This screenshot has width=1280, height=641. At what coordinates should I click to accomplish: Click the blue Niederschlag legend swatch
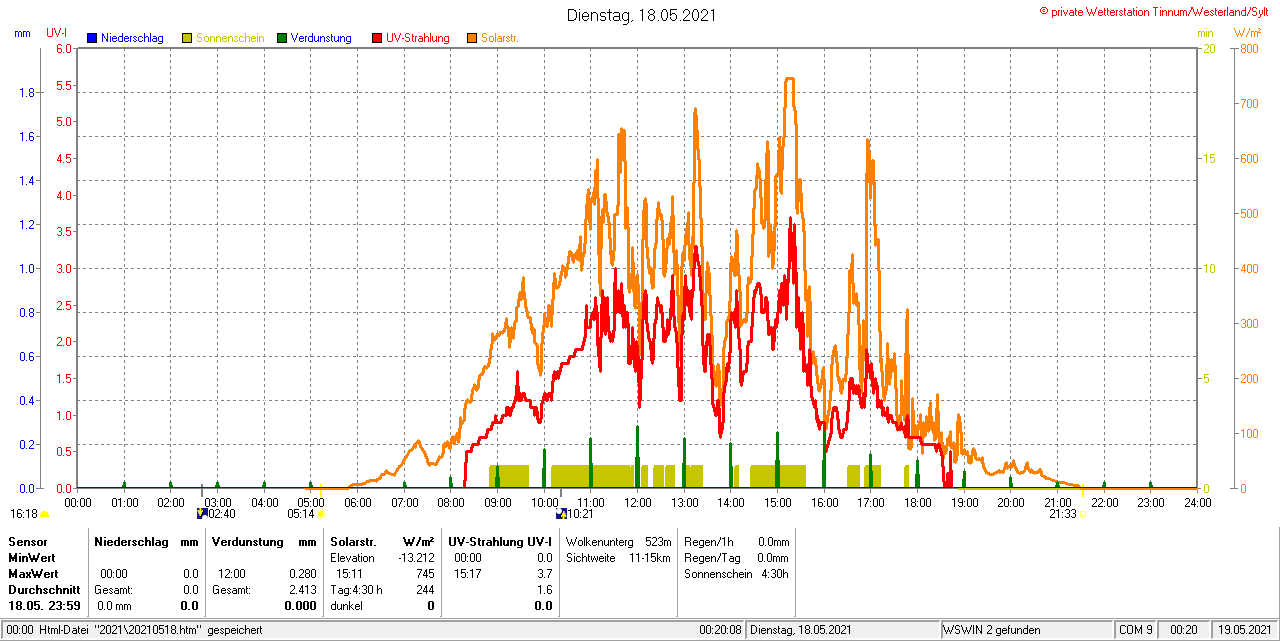tap(92, 38)
